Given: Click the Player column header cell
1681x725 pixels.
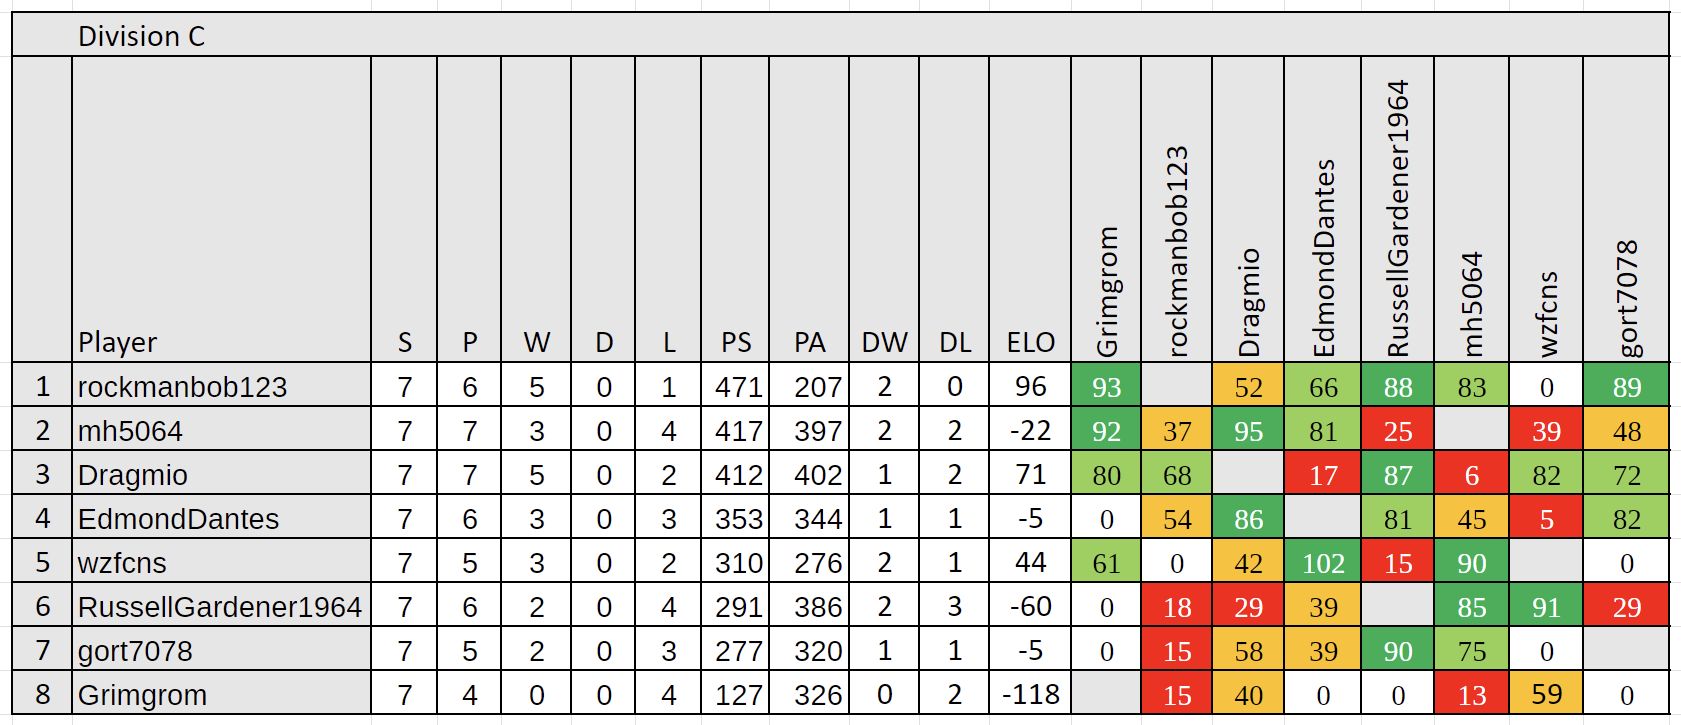Looking at the screenshot, I should coord(118,342).
